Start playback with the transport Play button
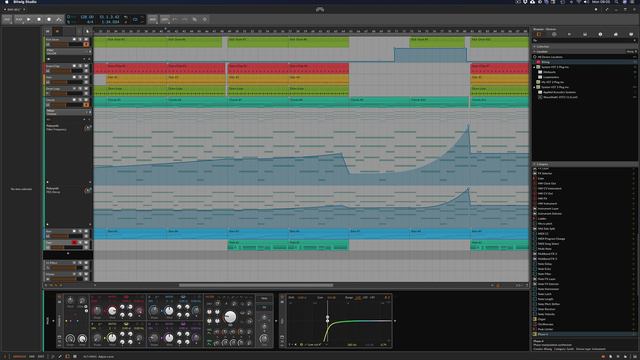The height and width of the screenshot is (360, 640). coord(29,19)
